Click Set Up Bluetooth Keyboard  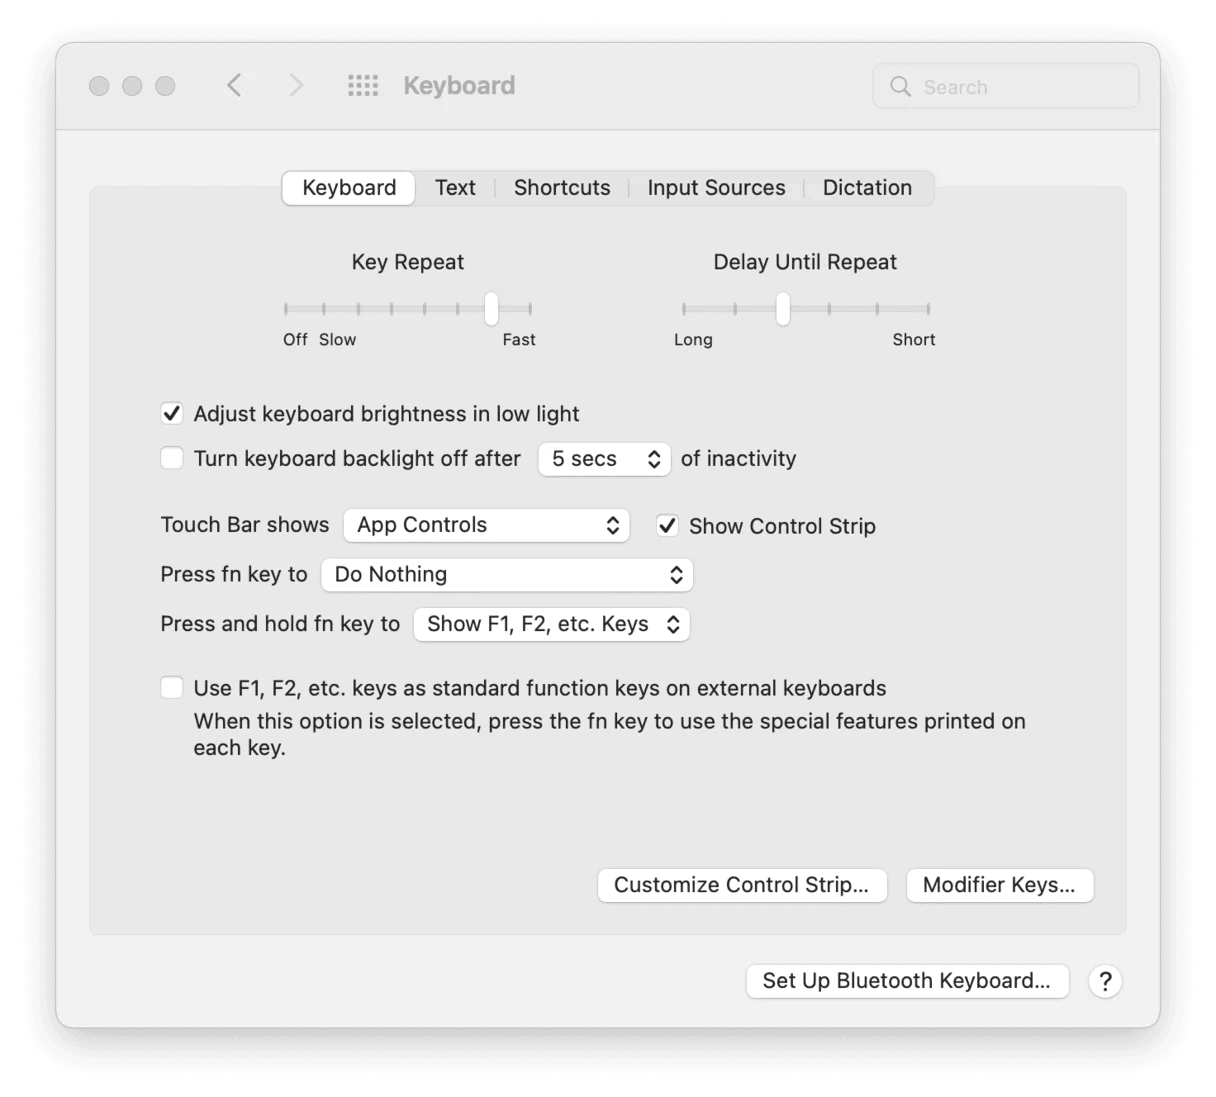click(906, 981)
